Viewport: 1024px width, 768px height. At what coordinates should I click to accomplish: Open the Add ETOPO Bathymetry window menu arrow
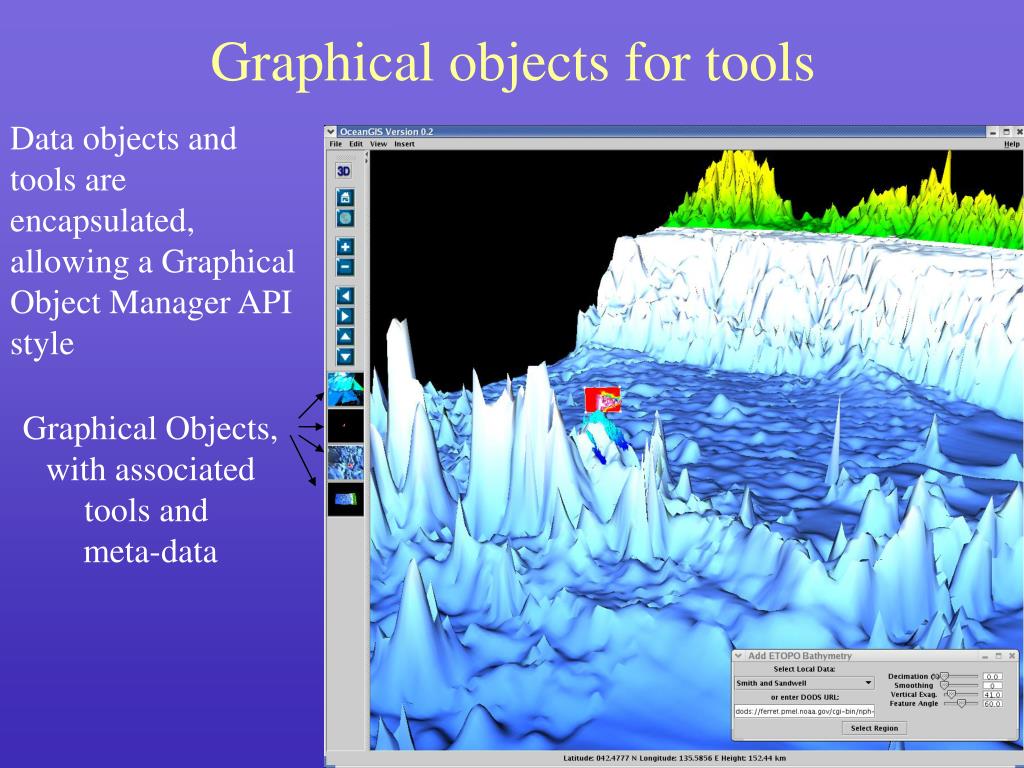coord(739,656)
